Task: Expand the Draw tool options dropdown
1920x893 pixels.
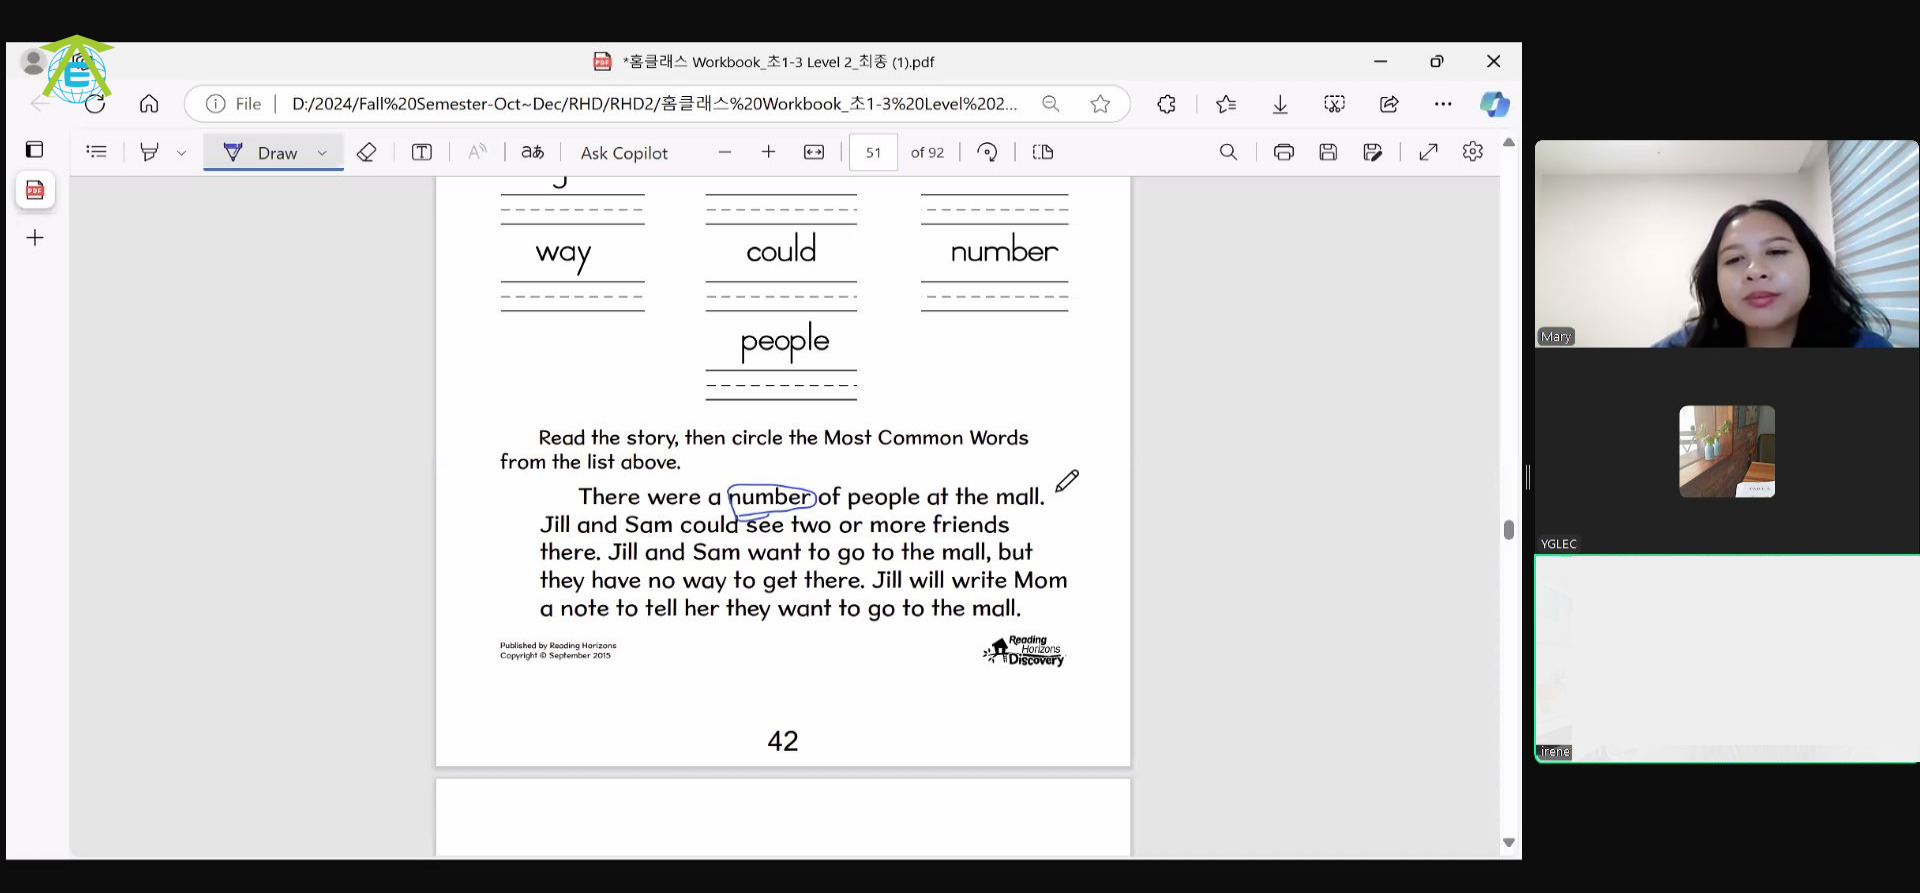Action: click(322, 153)
